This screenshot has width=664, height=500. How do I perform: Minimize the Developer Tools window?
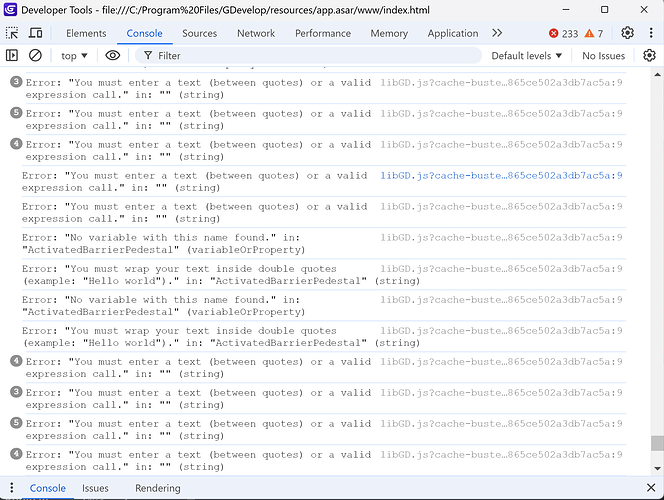[x=566, y=9]
